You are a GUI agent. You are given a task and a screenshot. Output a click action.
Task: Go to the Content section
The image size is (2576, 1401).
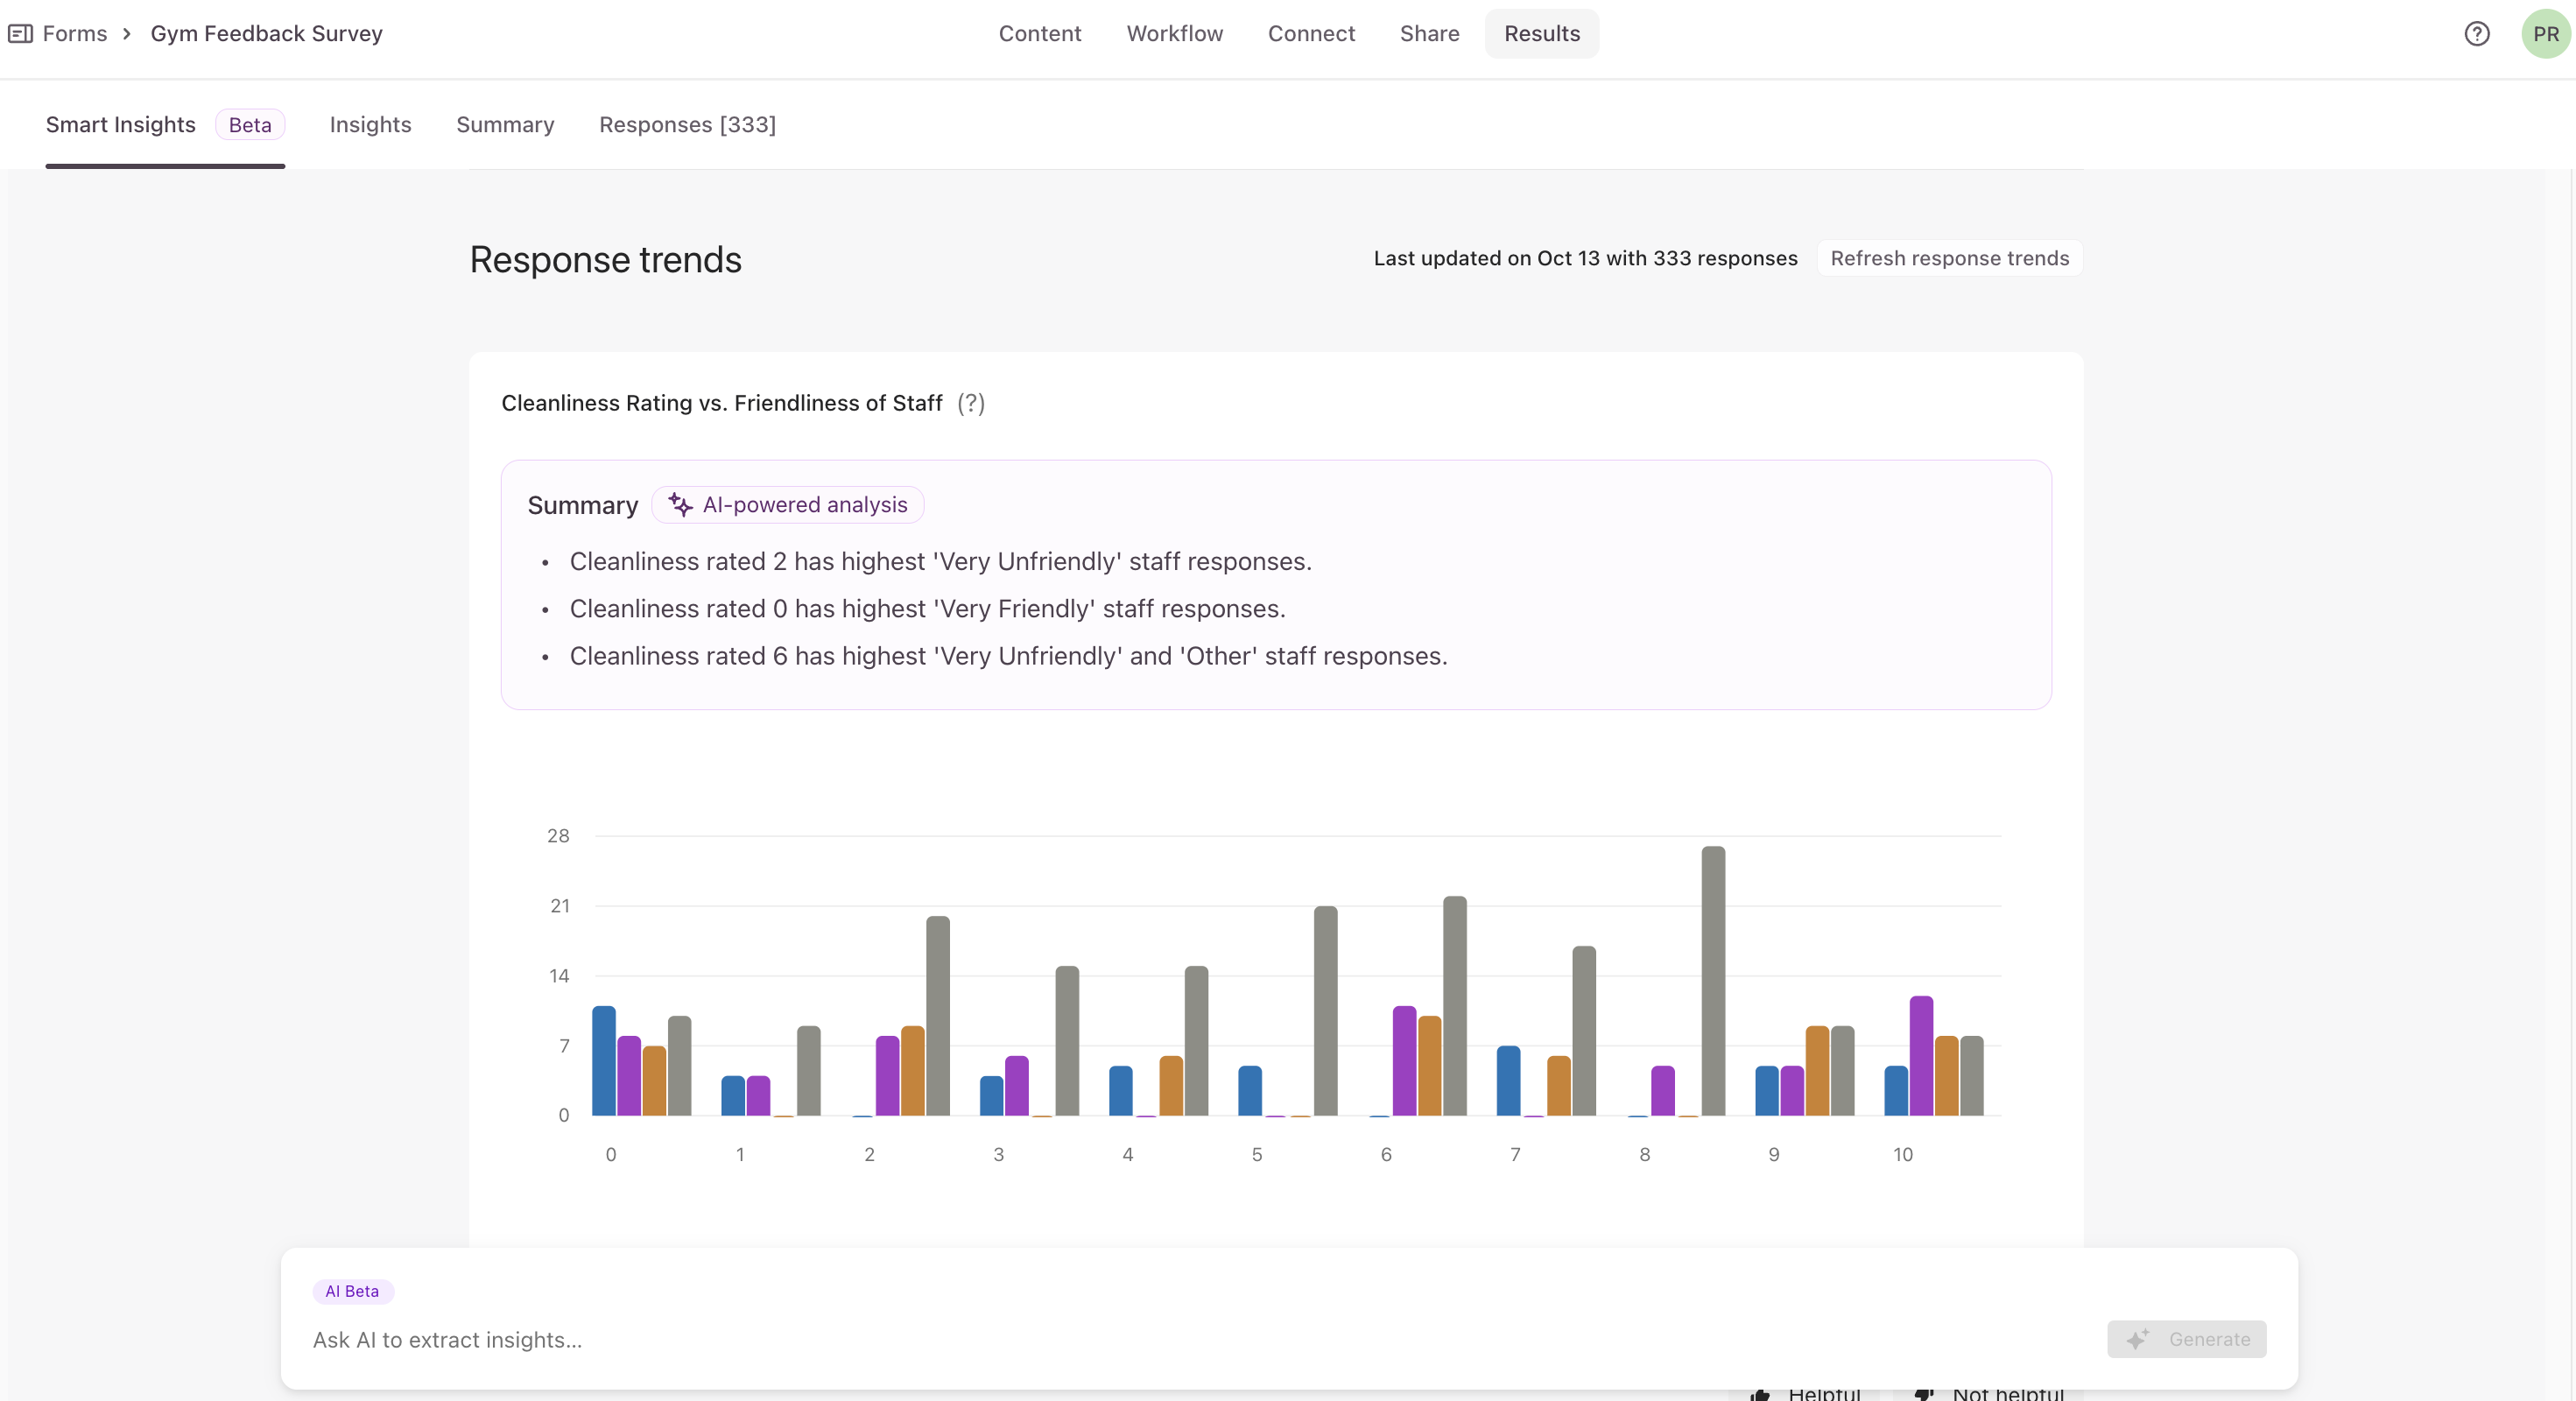click(x=1039, y=34)
